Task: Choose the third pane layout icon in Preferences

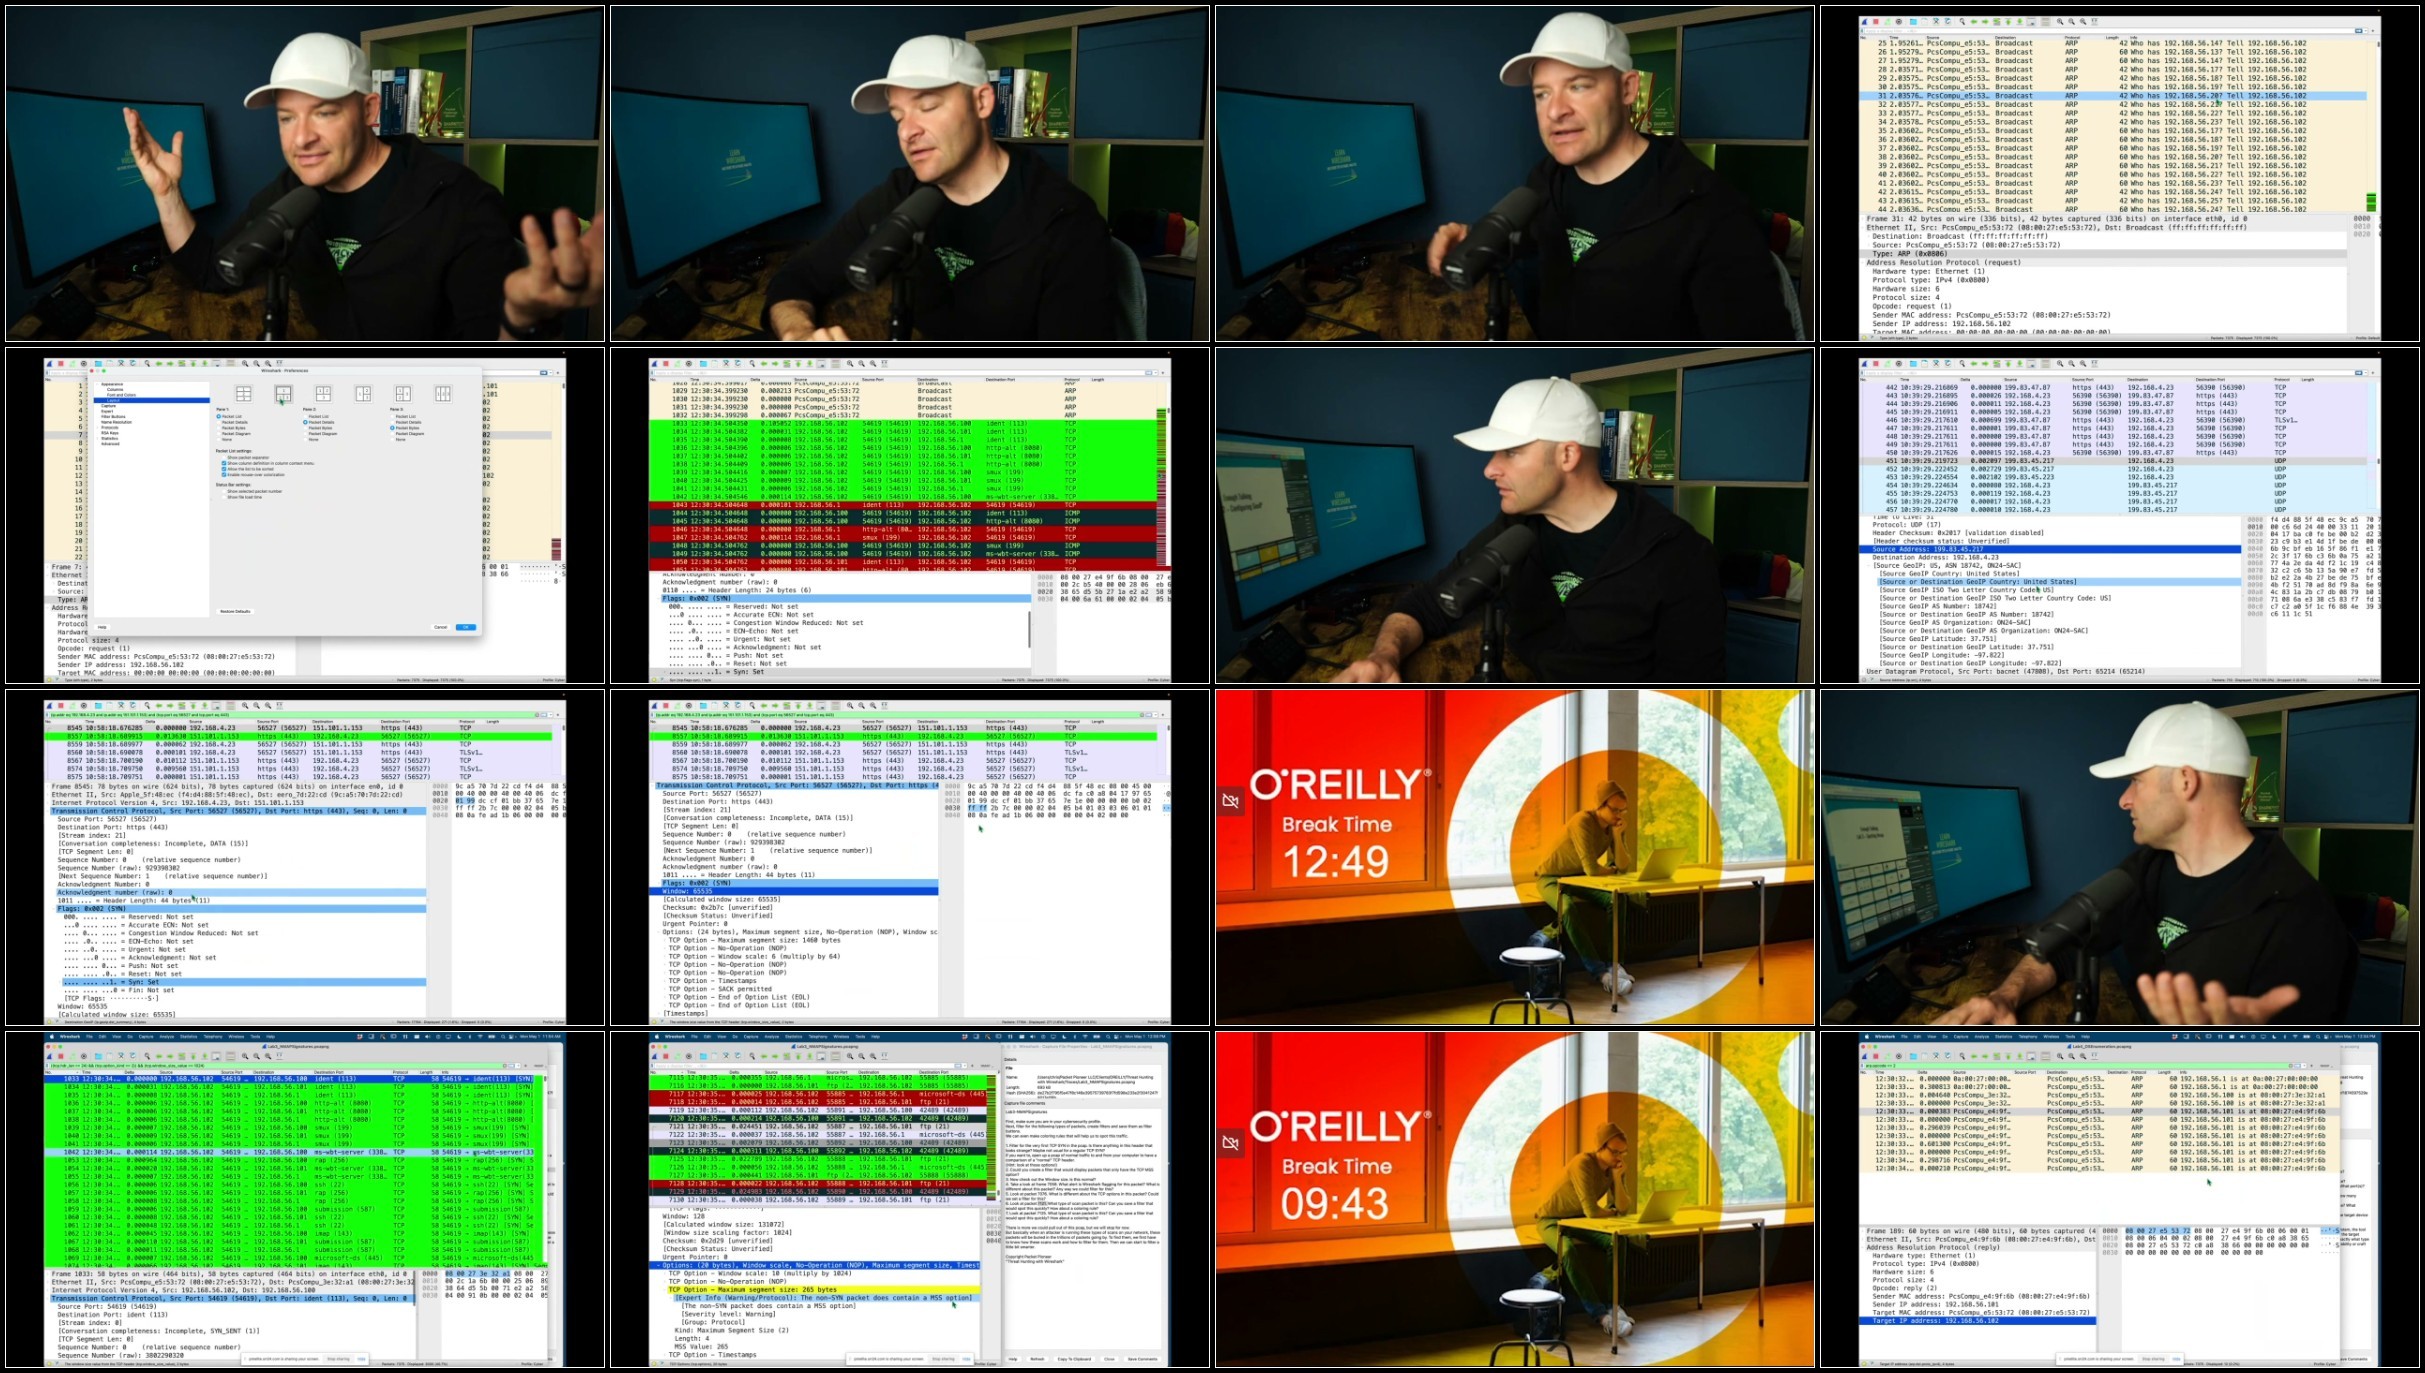Action: [323, 394]
